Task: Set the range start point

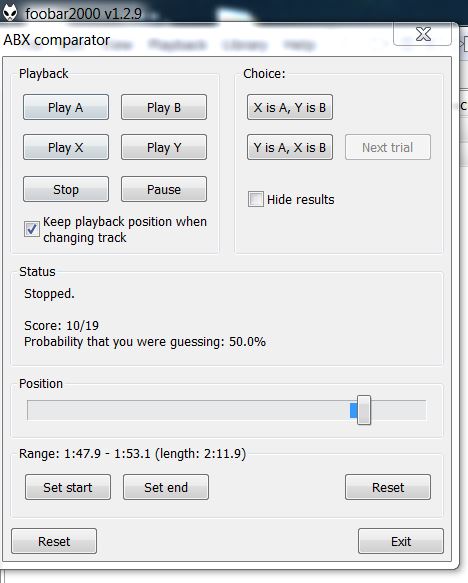Action: 68,487
